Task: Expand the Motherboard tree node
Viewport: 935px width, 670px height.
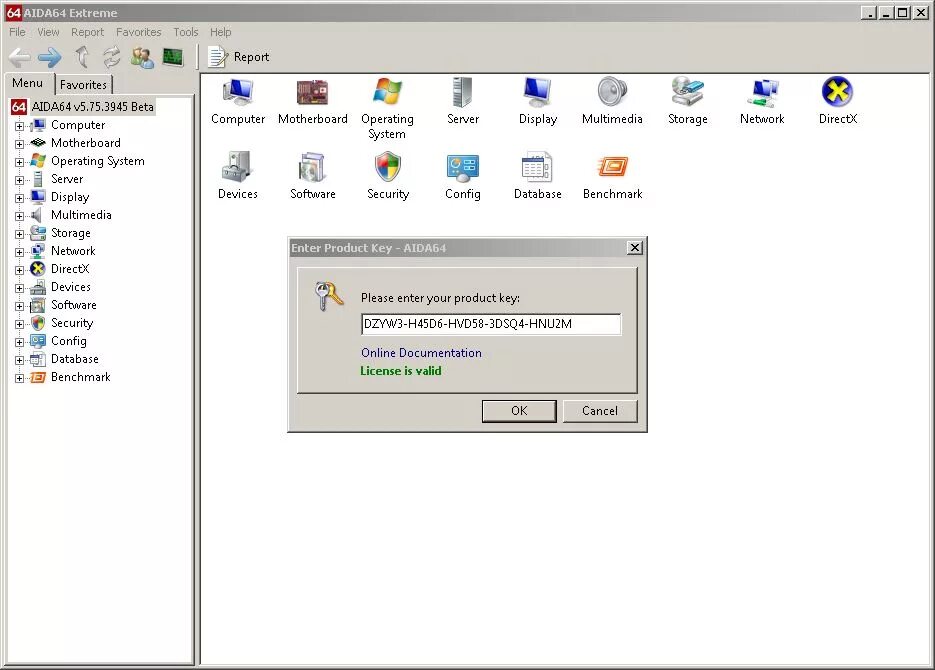Action: pyautogui.click(x=20, y=144)
